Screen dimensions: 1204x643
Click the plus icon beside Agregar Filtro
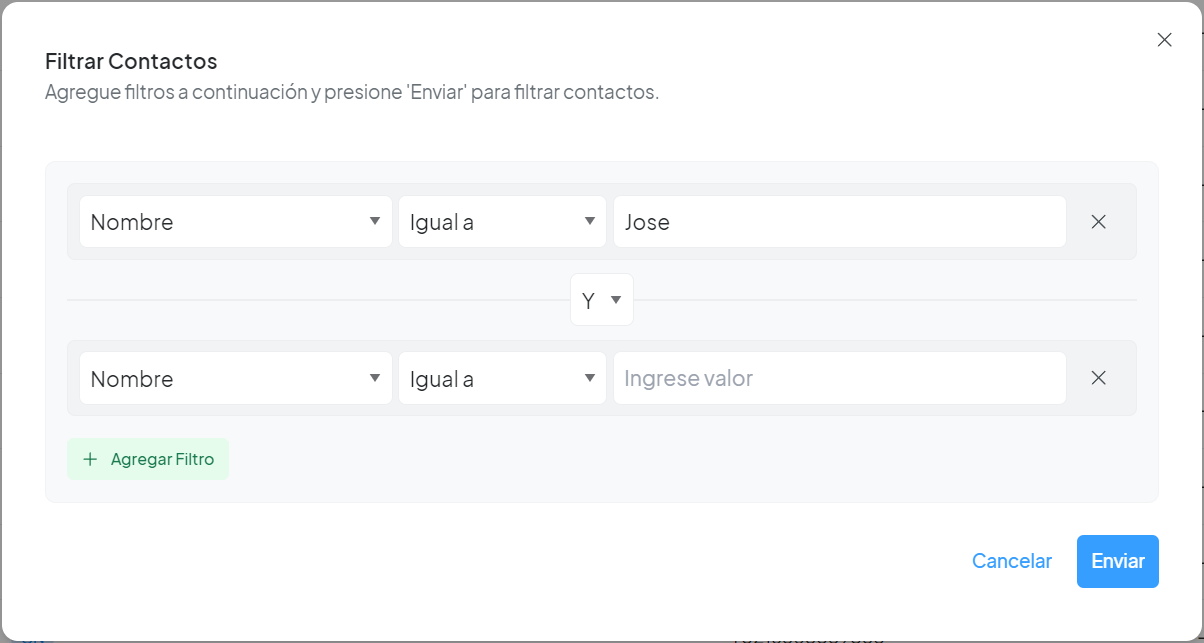pyautogui.click(x=91, y=460)
